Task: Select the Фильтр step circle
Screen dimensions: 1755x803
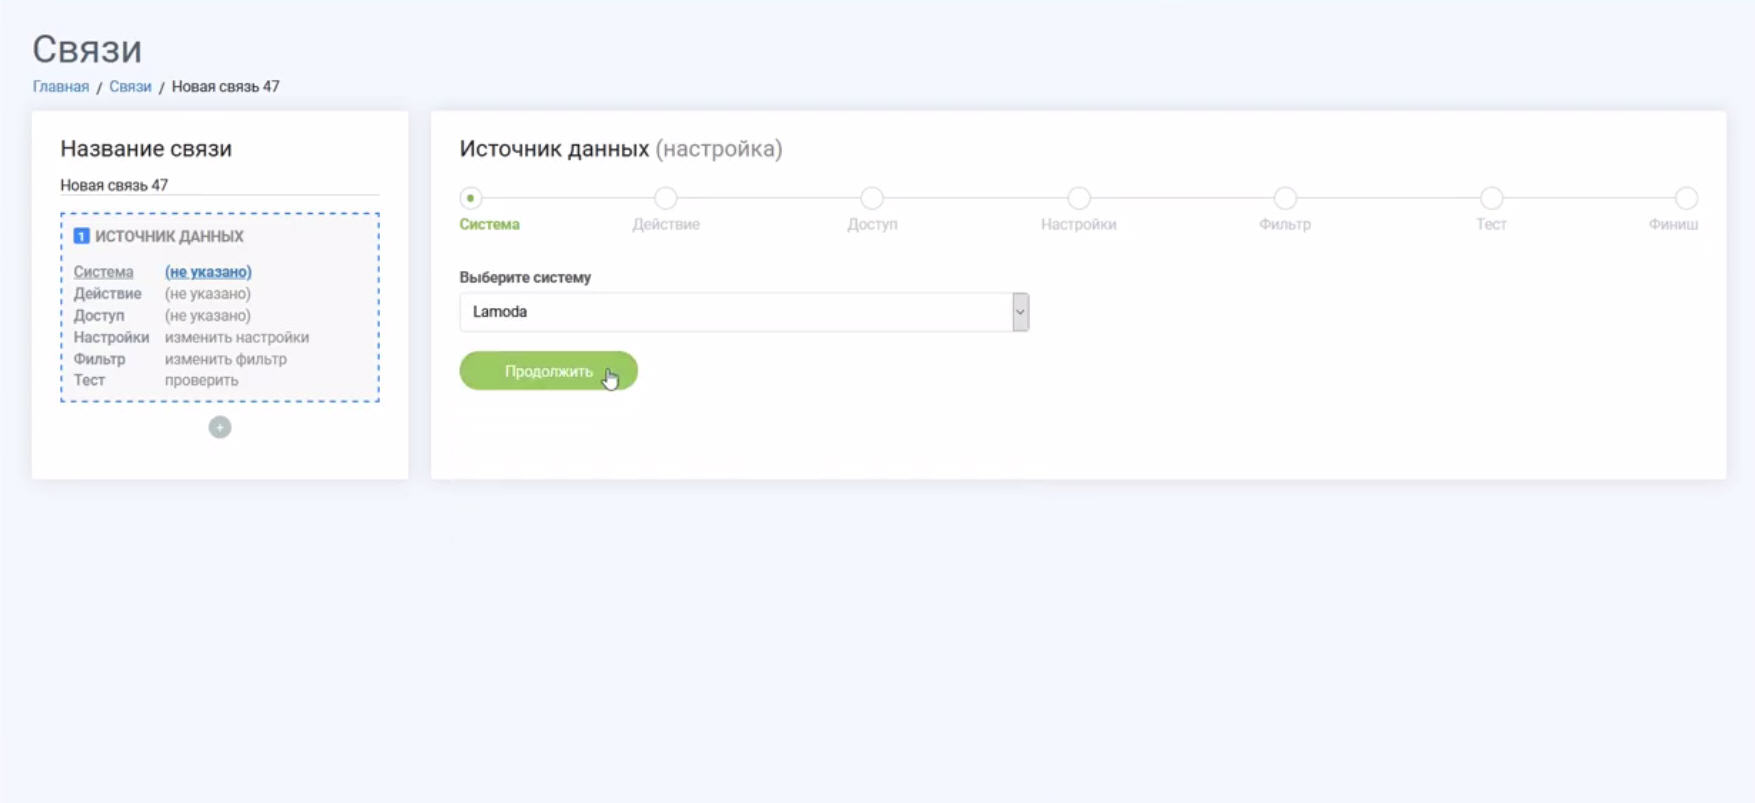Action: point(1285,198)
